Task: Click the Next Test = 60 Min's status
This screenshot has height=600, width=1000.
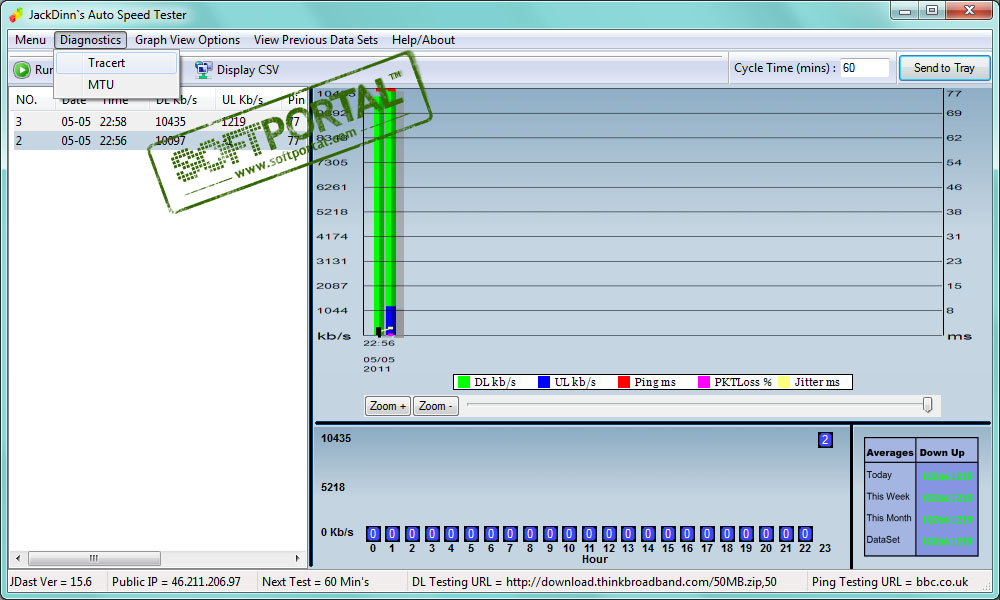Action: tap(316, 582)
